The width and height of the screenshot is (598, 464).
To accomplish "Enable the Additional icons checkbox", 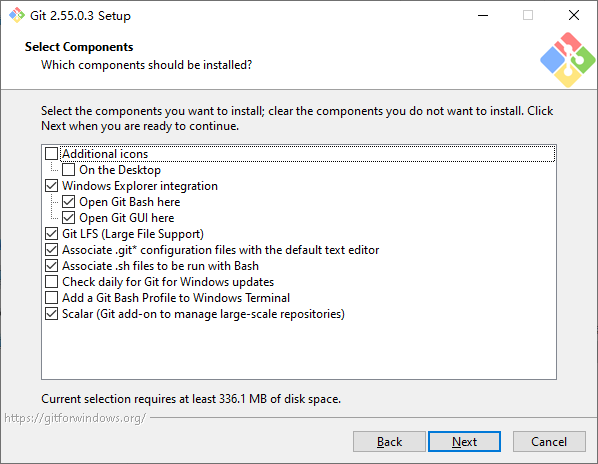I will (51, 154).
